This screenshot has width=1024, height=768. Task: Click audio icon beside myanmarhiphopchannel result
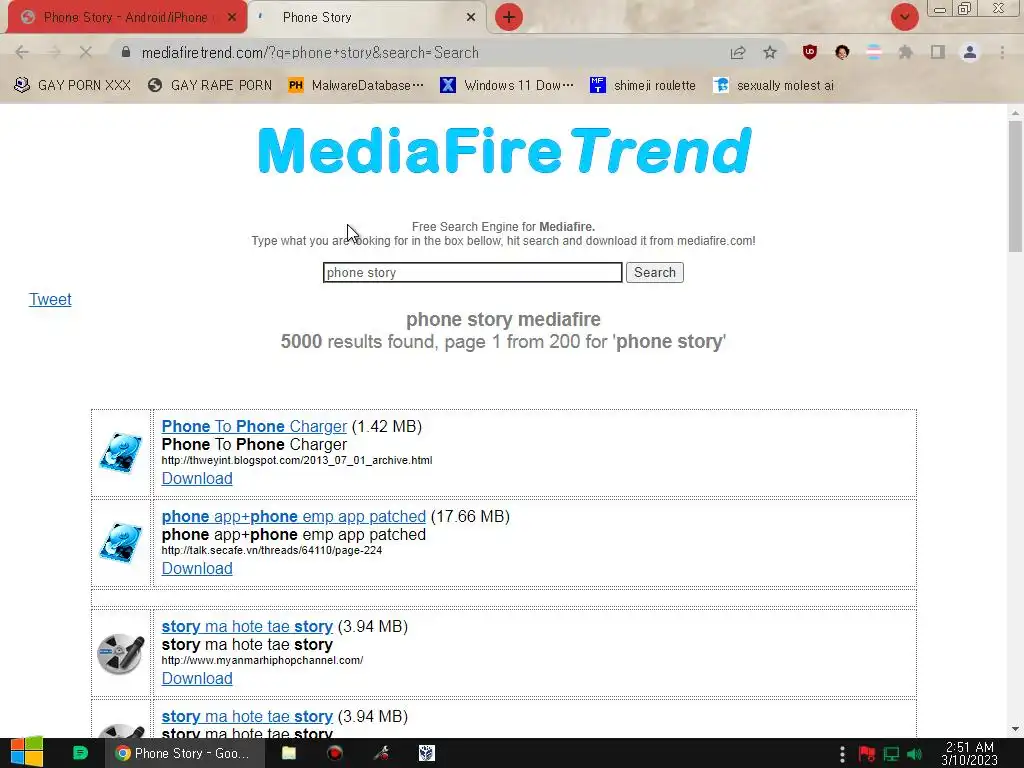[x=121, y=653]
